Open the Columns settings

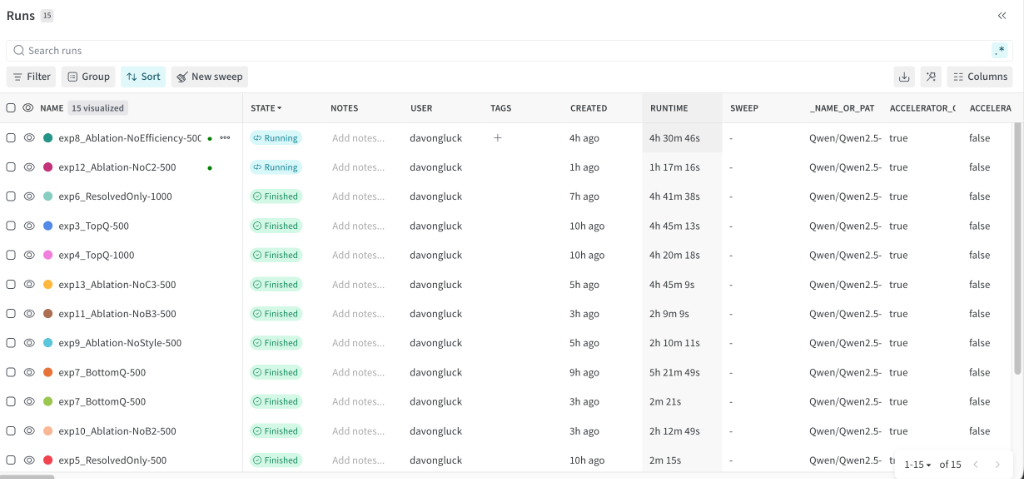979,76
